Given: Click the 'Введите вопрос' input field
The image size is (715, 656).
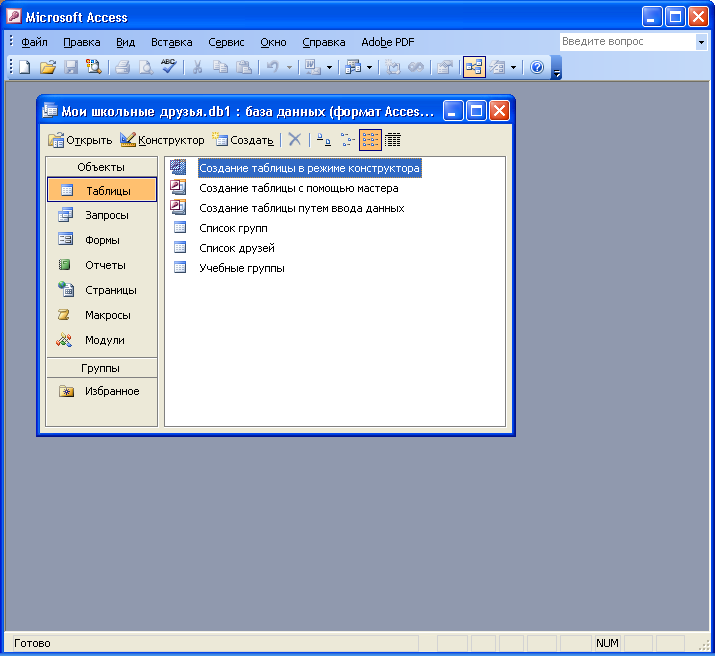Looking at the screenshot, I should point(627,42).
